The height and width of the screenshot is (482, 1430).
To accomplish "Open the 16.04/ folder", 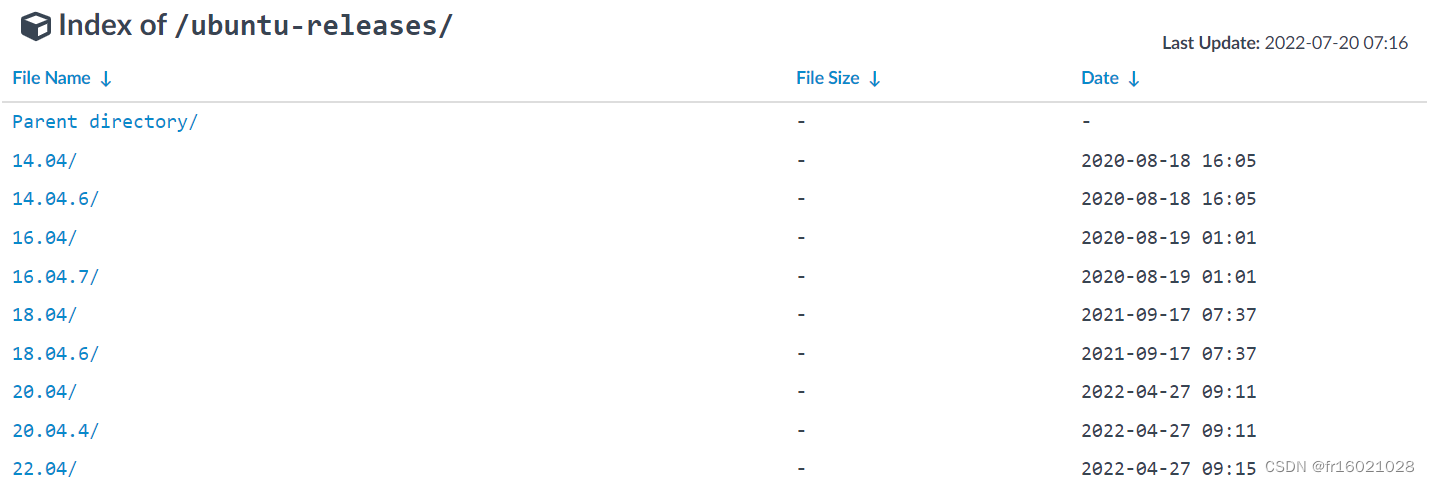I will tap(44, 237).
